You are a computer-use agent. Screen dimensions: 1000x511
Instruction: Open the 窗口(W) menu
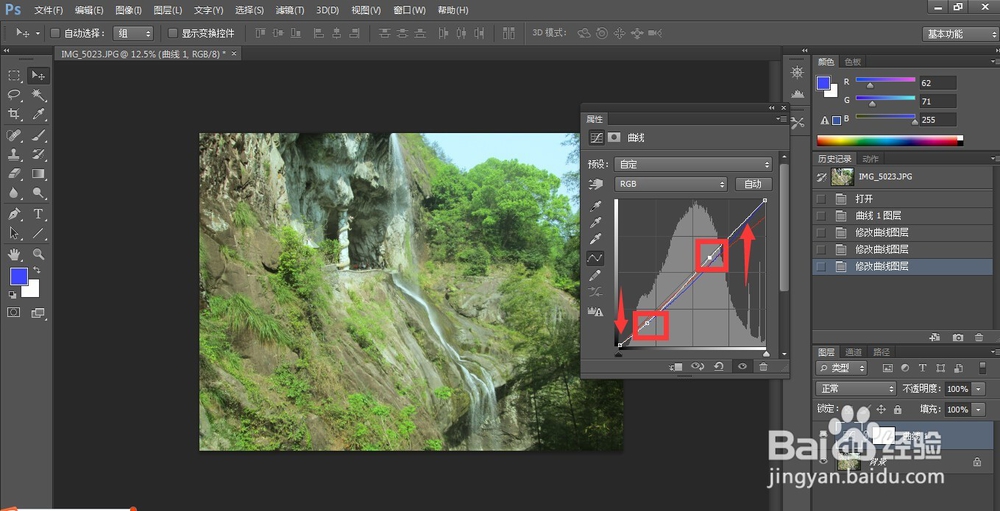[409, 10]
